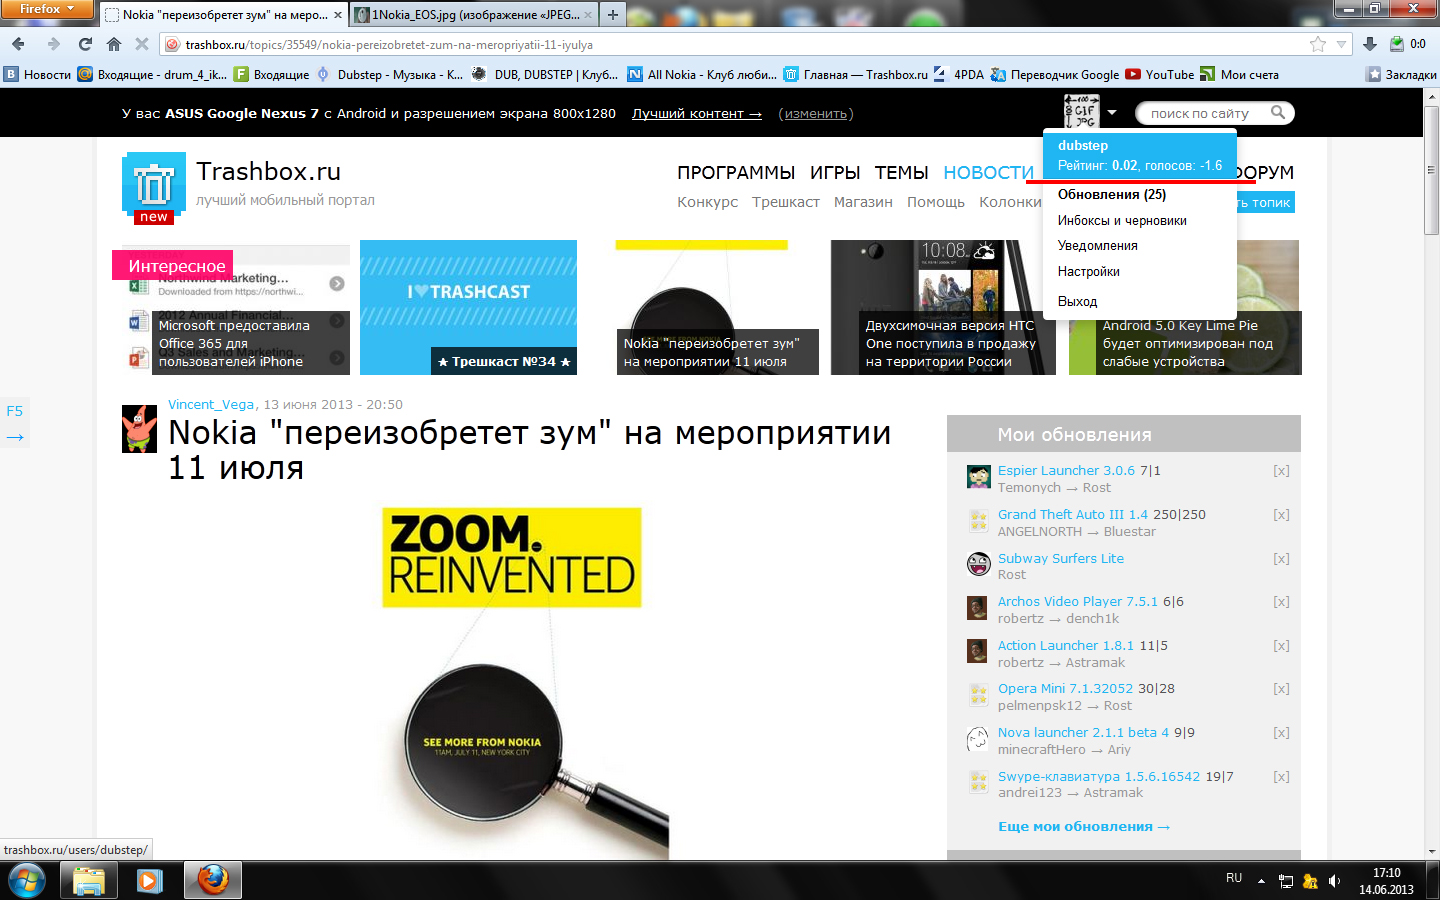Open Настройки in user menu
This screenshot has height=900, width=1440.
pos(1089,271)
